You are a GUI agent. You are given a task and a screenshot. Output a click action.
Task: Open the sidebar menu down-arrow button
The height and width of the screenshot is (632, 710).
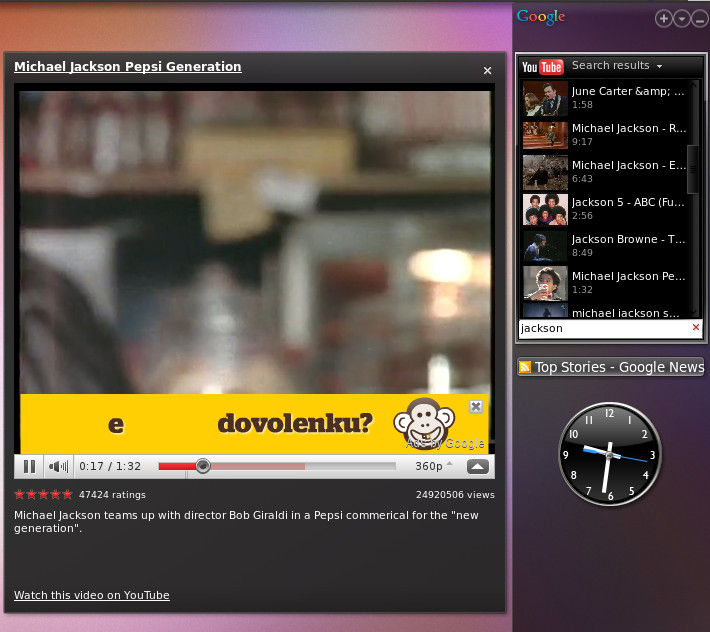681,19
